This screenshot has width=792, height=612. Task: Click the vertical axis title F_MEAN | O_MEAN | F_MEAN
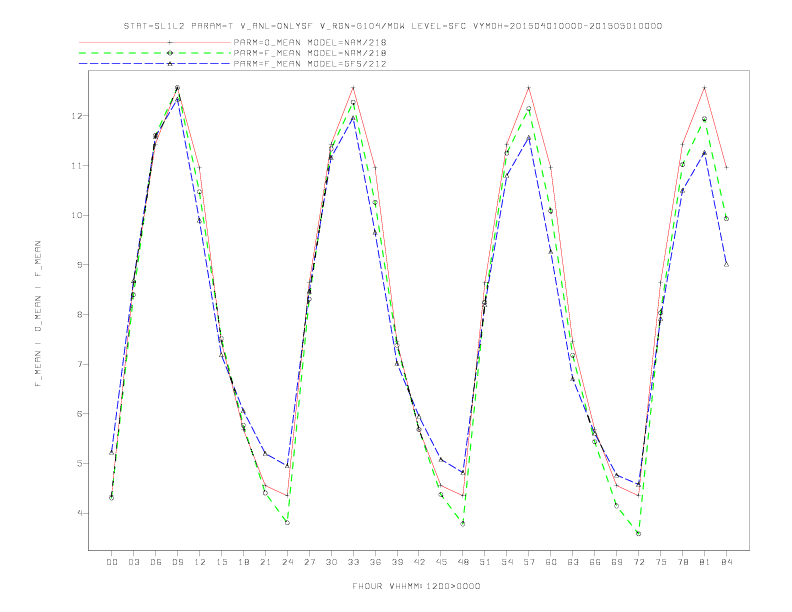[x=38, y=314]
